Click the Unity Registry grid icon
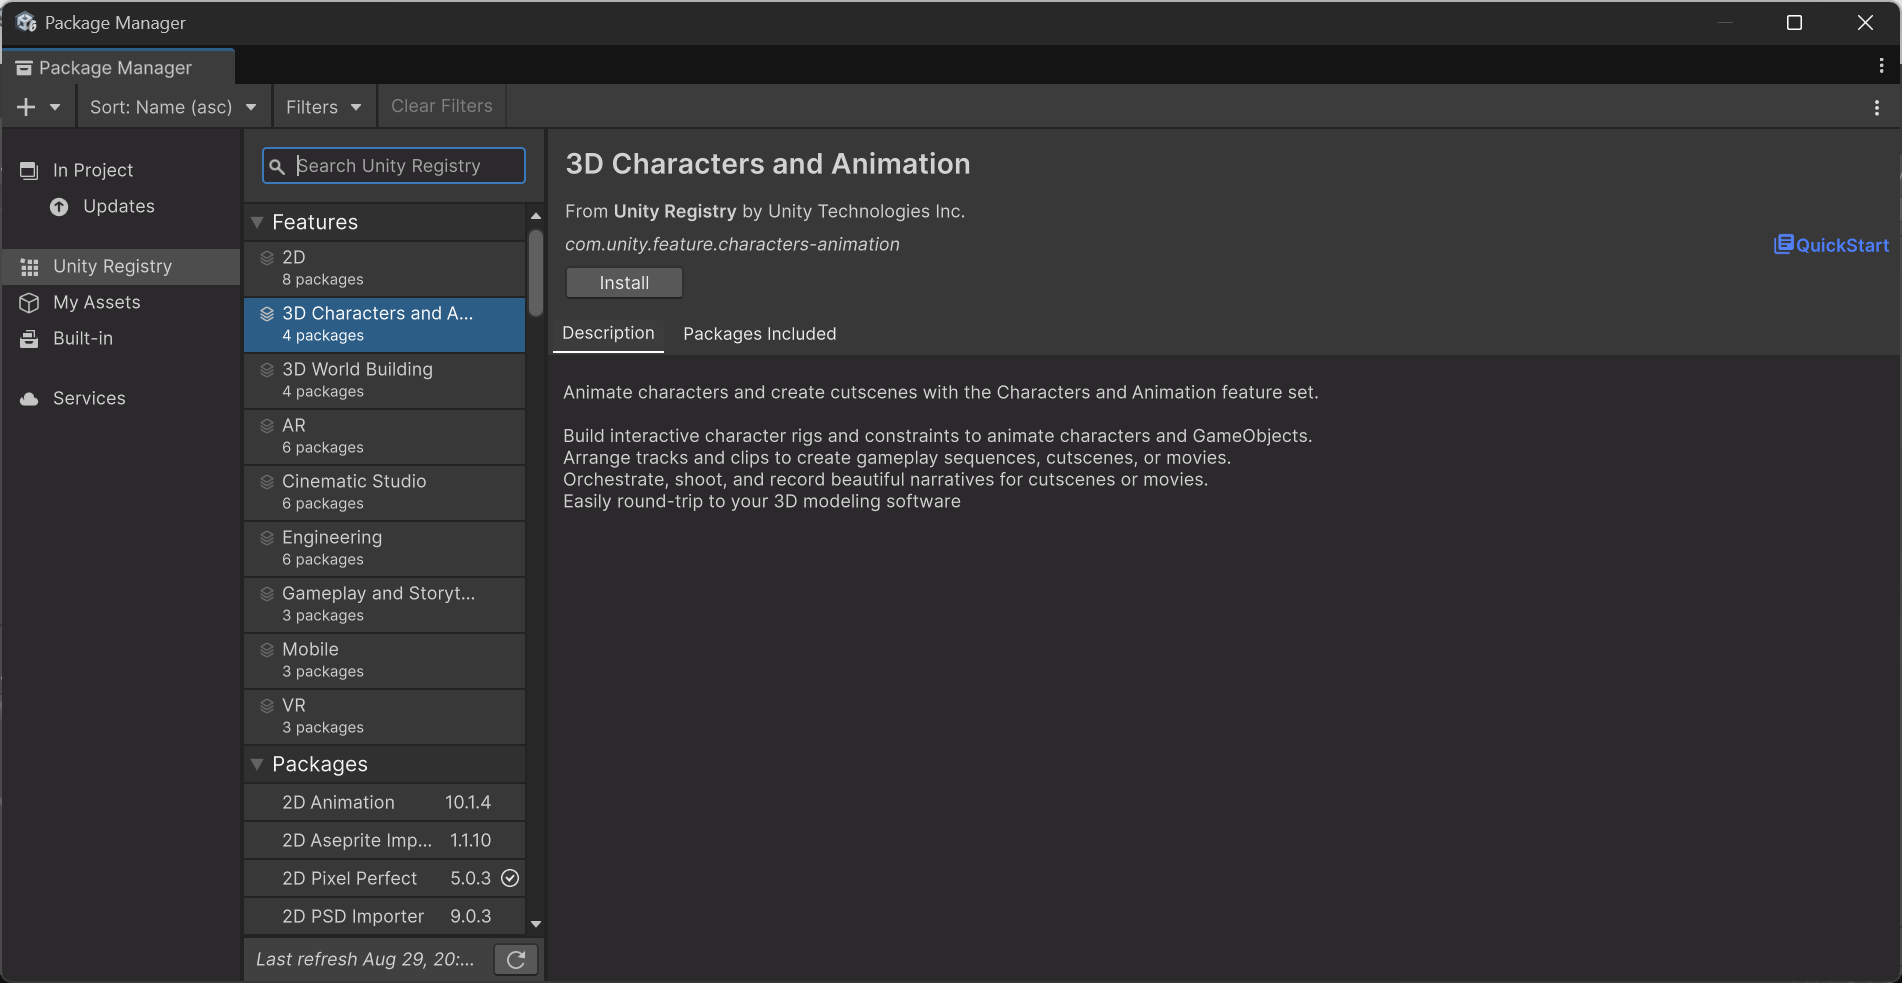 click(x=29, y=267)
